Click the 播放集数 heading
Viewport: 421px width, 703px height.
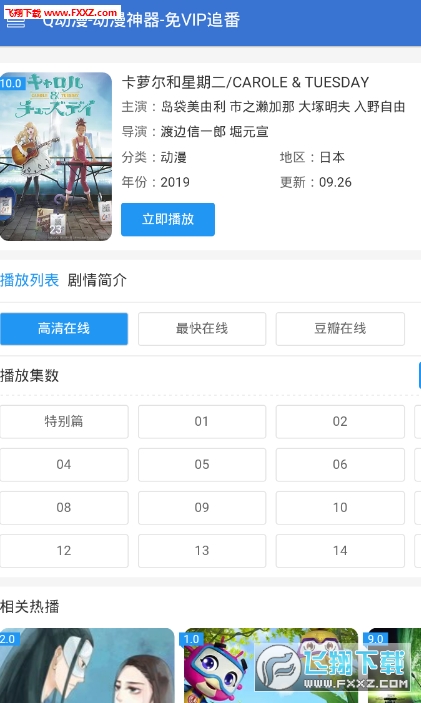click(30, 375)
